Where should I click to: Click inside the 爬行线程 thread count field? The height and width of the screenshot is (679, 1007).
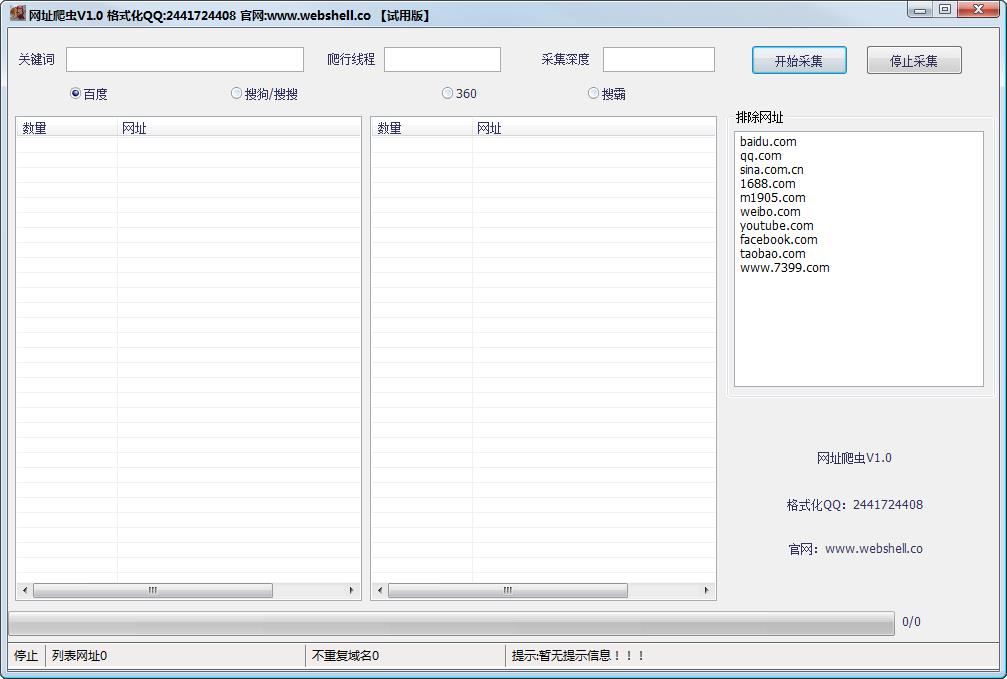coord(442,59)
